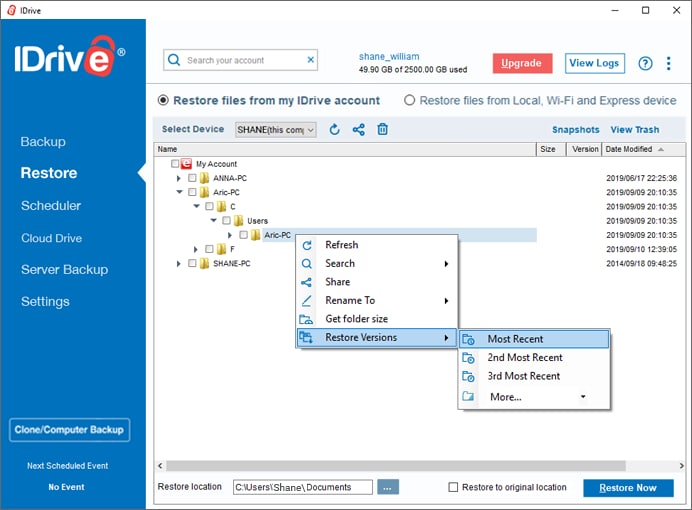Expand the SHANE-PC tree node
The height and width of the screenshot is (510, 692).
pyautogui.click(x=178, y=263)
